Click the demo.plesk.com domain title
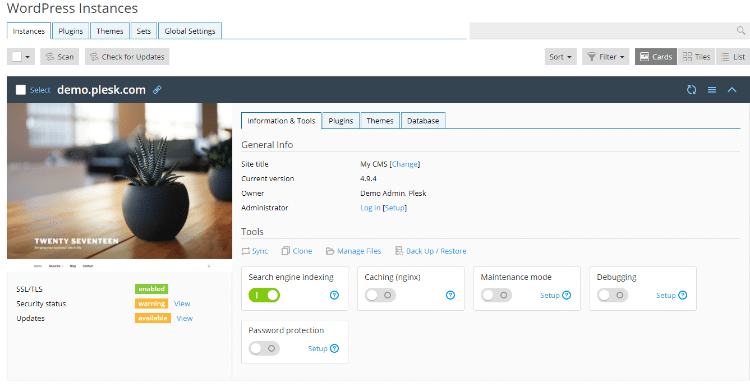The width and height of the screenshot is (750, 384). 101,89
